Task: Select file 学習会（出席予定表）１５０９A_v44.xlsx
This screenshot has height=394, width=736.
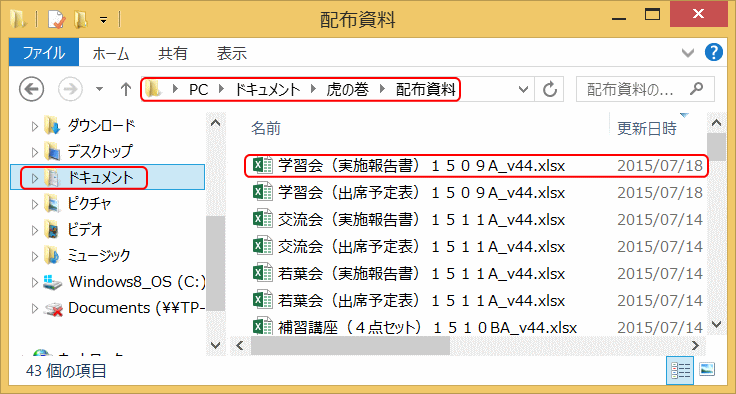Action: pos(422,193)
